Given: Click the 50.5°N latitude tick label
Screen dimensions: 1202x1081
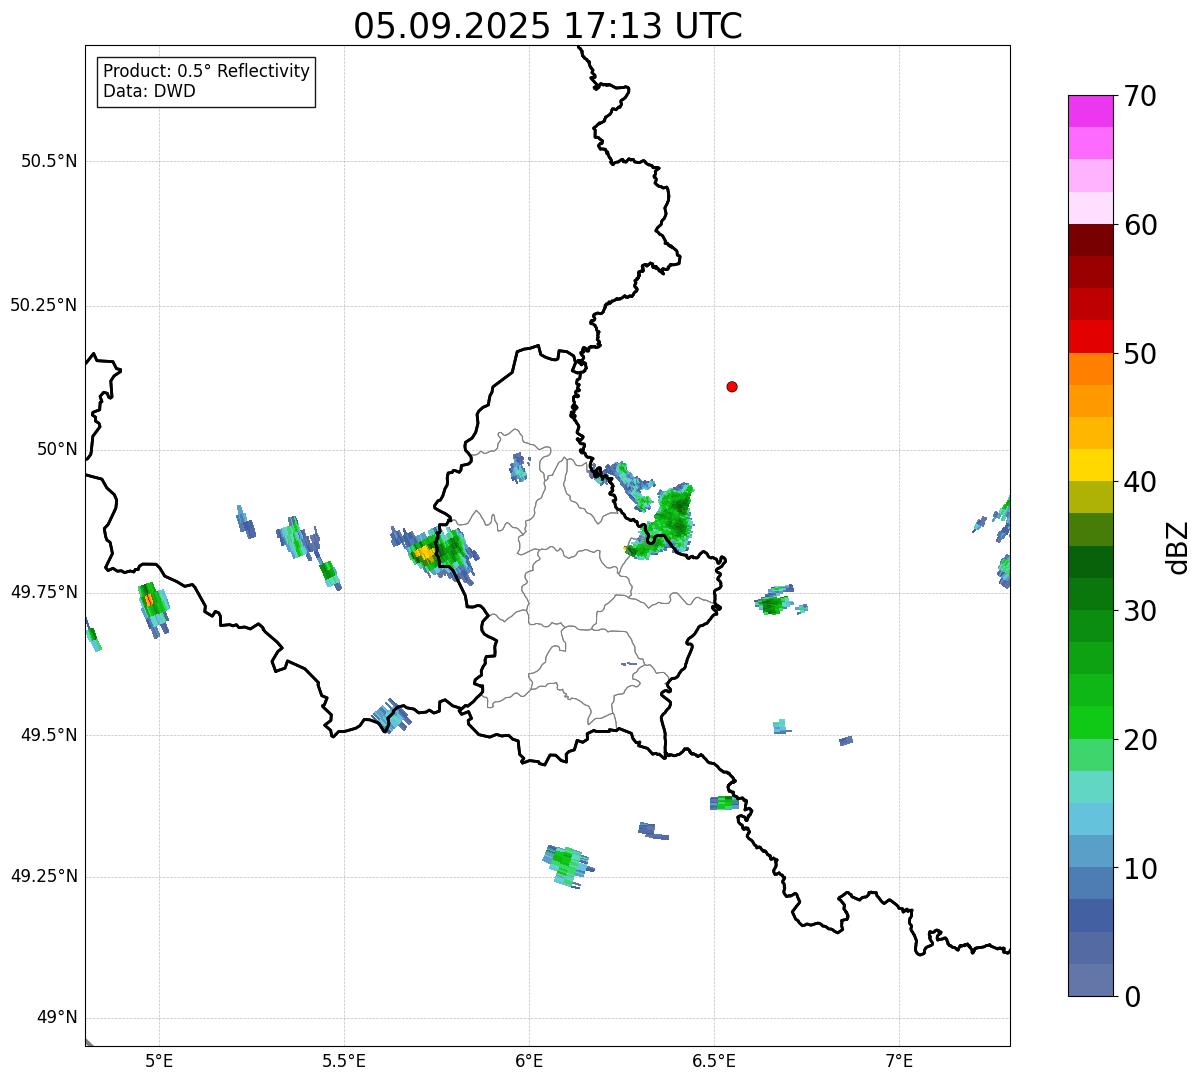Looking at the screenshot, I should (49, 161).
